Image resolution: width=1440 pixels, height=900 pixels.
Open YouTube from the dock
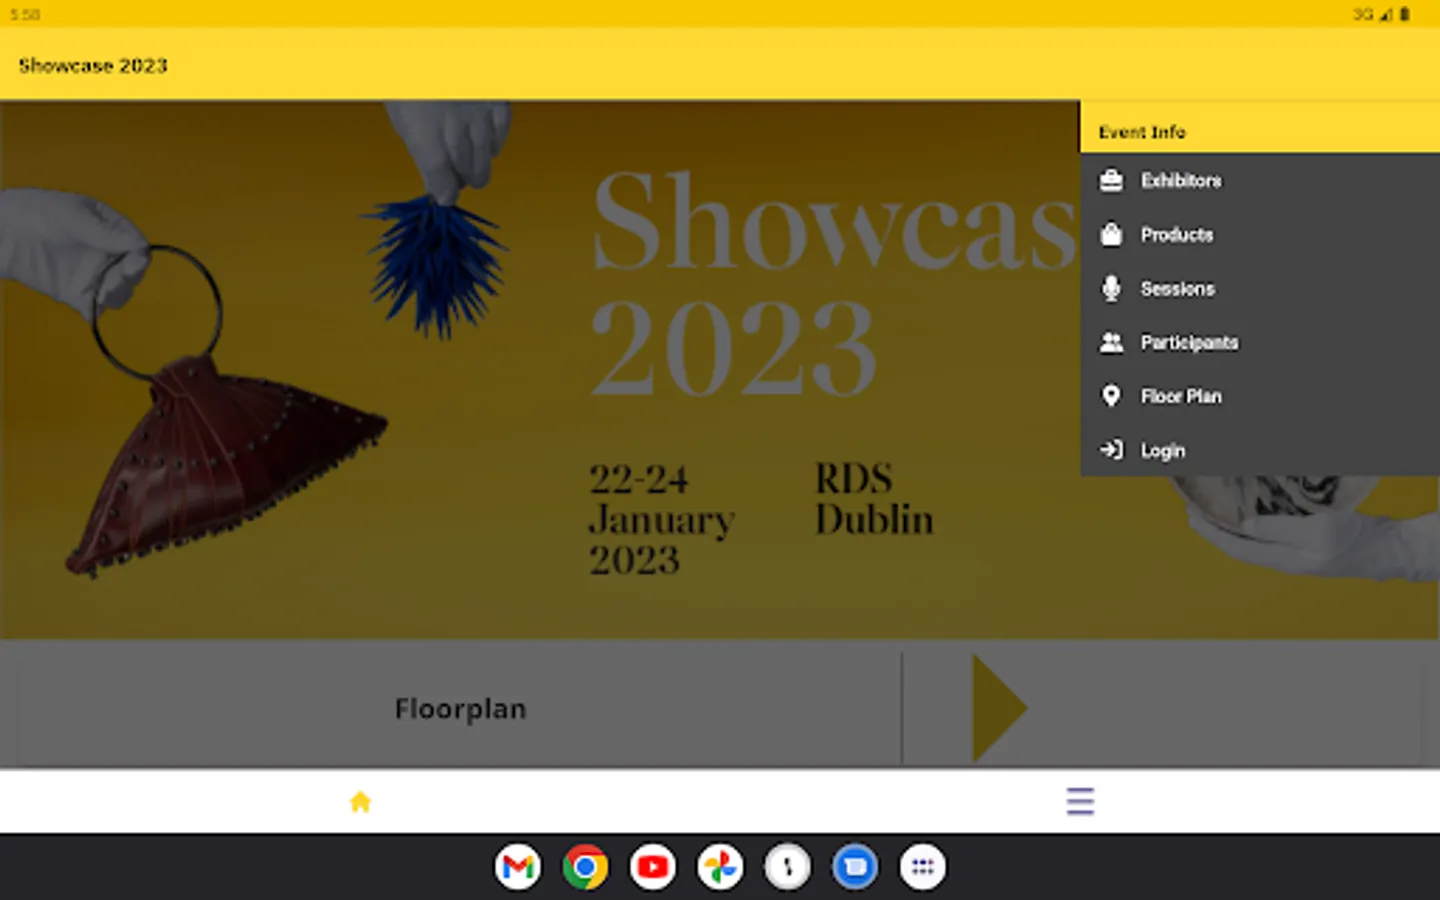[x=653, y=867]
